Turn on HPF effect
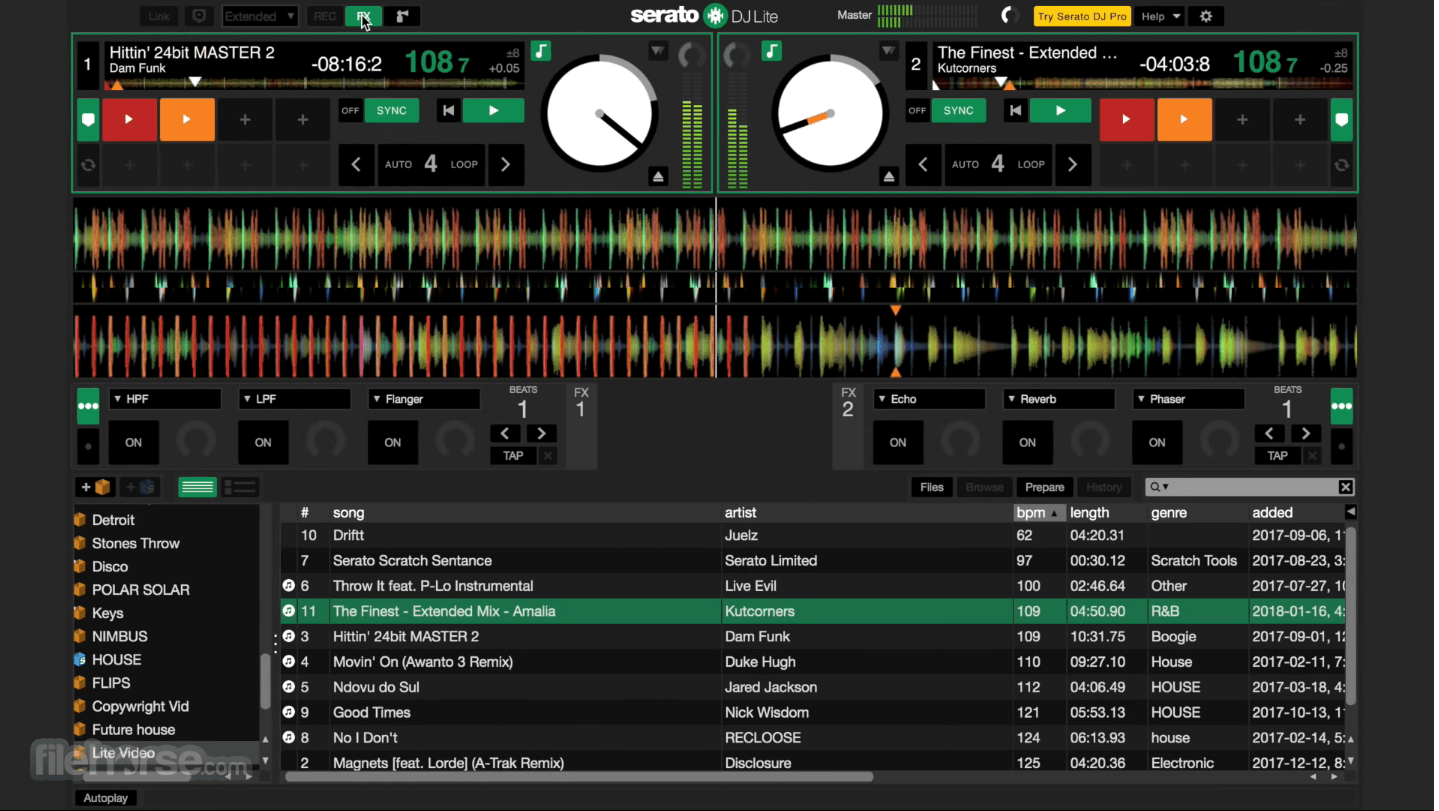The width and height of the screenshot is (1439, 811). pyautogui.click(x=133, y=442)
